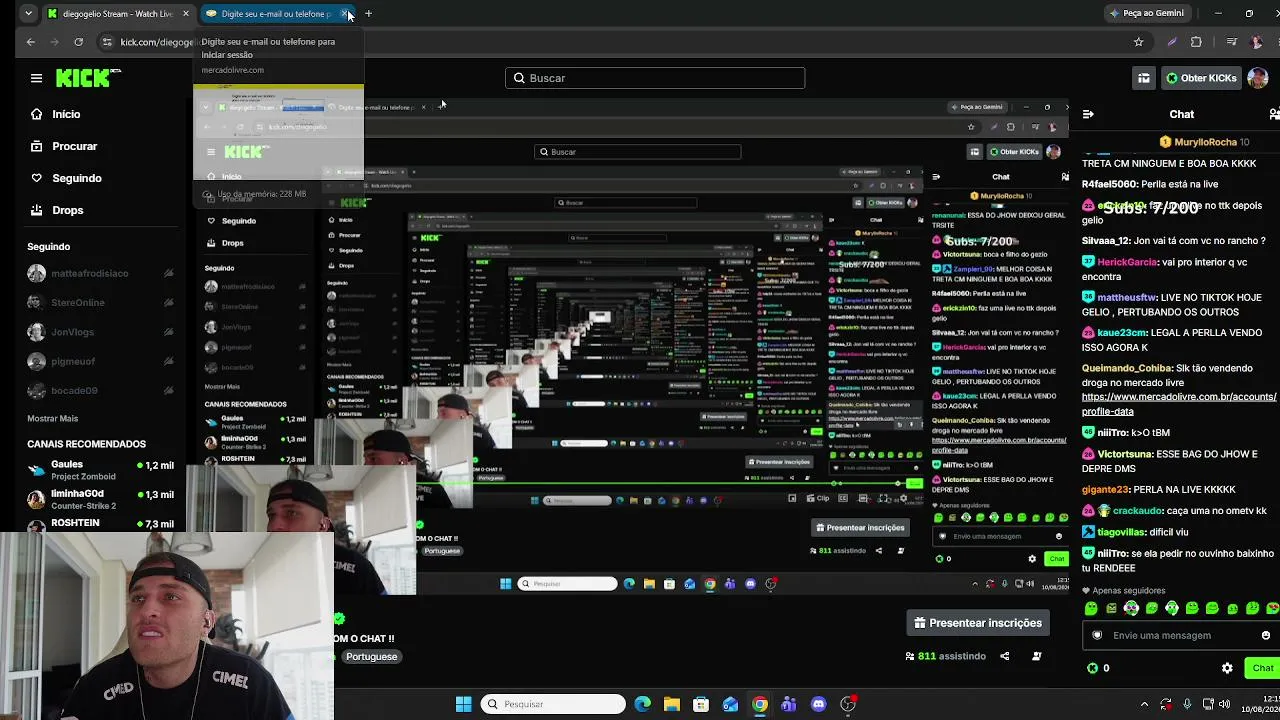
Task: Open the Chrome extensions puzzle icon
Action: 1196,42
